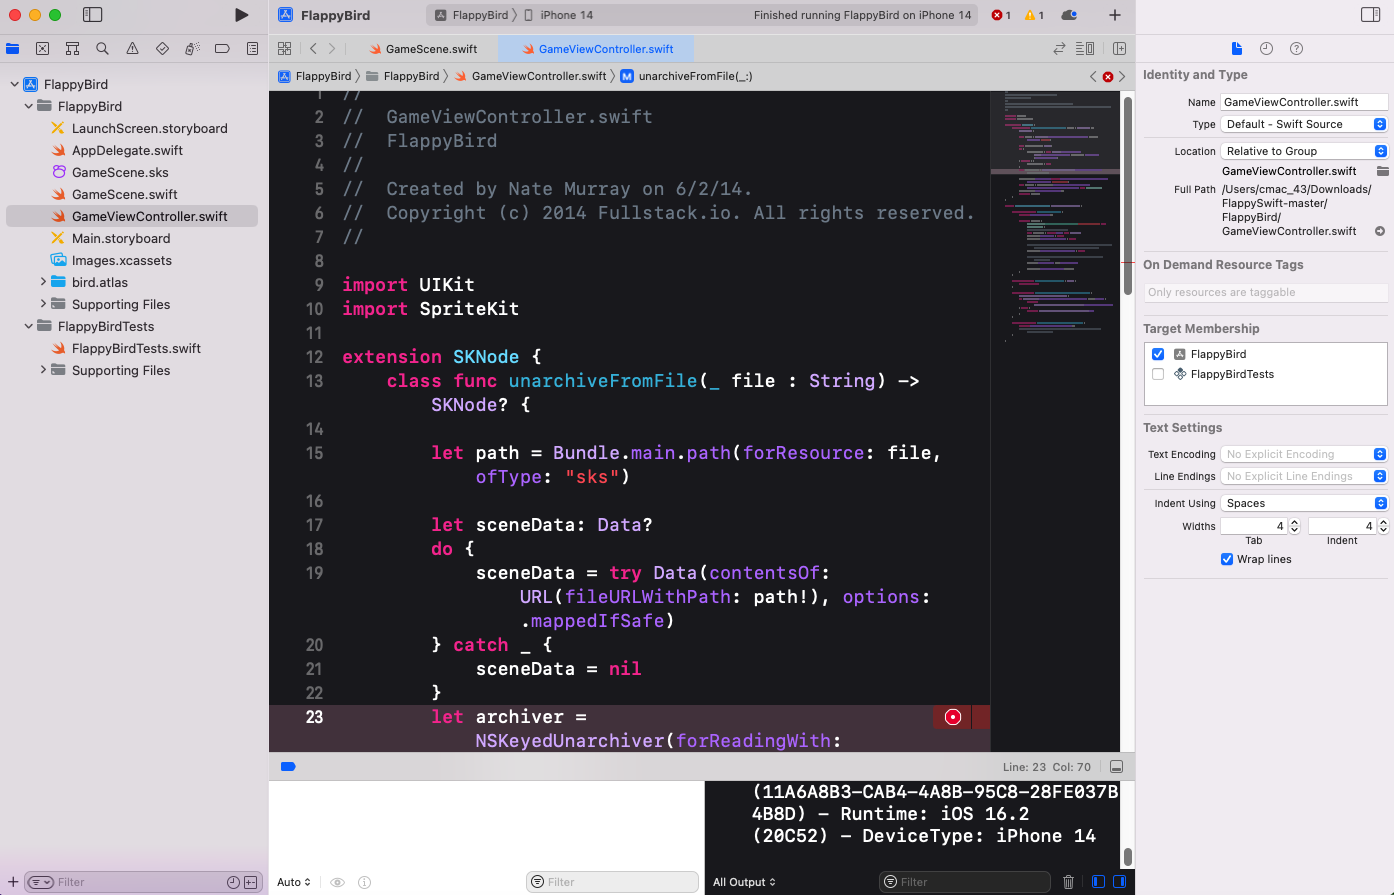This screenshot has height=895, width=1394.
Task: Show the File inspector
Action: tap(1236, 48)
